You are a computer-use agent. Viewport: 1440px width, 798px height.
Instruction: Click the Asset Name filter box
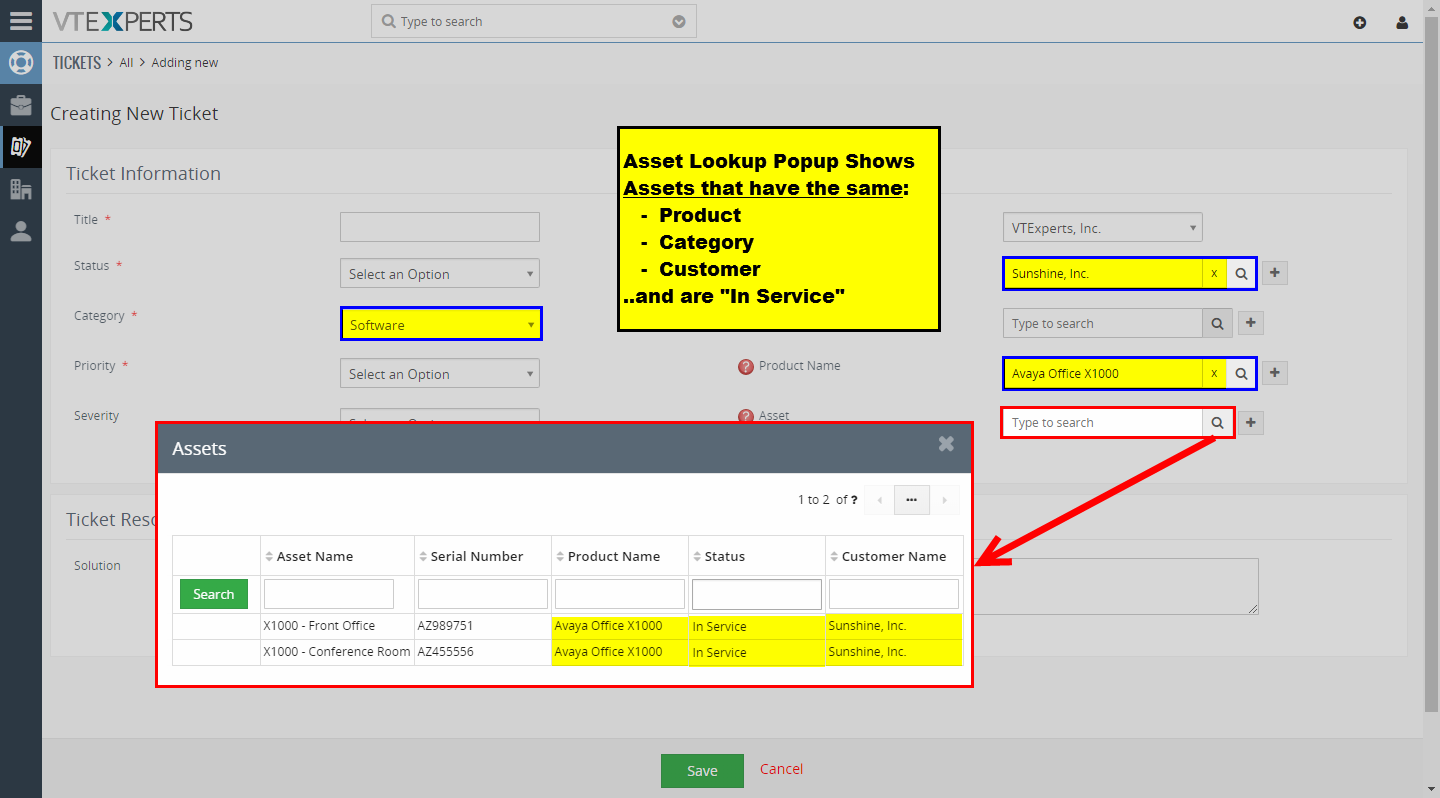pos(329,594)
